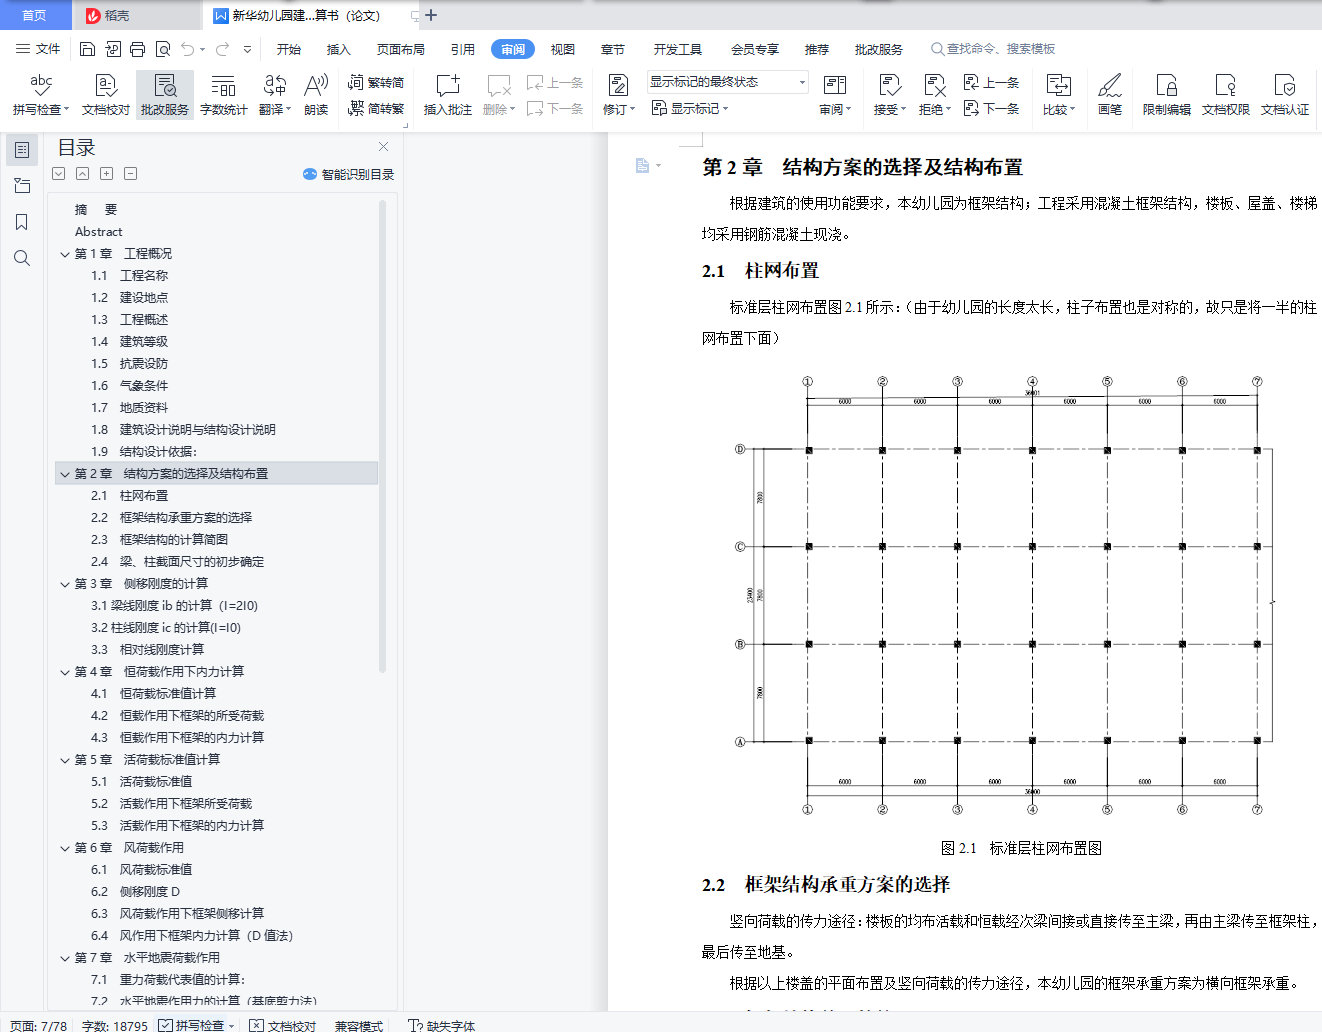Jump to Abstract in the outline

pyautogui.click(x=98, y=232)
